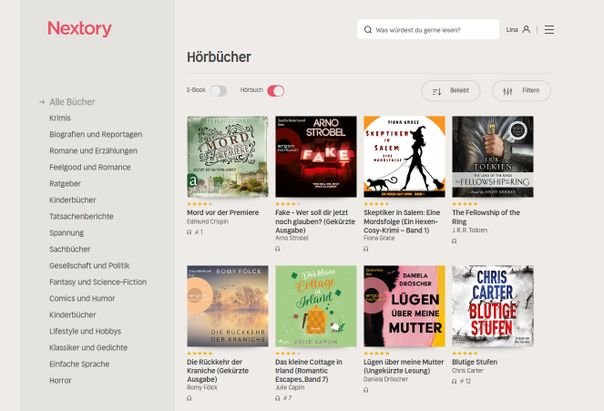Open author link Arno Strobel

tap(294, 238)
